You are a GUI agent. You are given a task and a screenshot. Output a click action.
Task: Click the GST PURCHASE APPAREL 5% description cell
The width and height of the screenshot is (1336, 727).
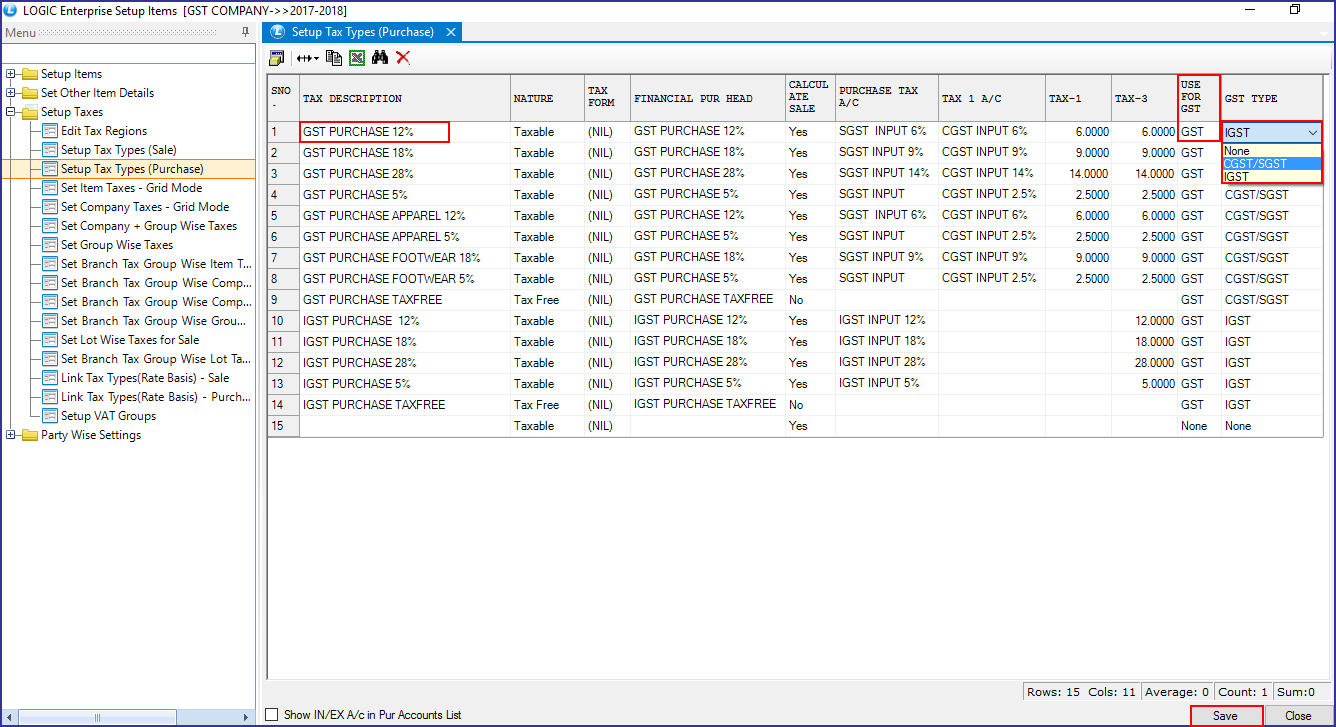click(405, 237)
